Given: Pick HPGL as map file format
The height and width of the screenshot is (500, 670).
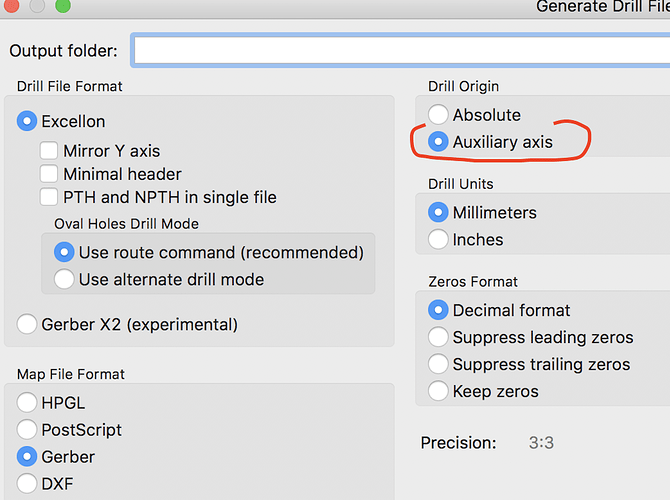Looking at the screenshot, I should point(28,403).
